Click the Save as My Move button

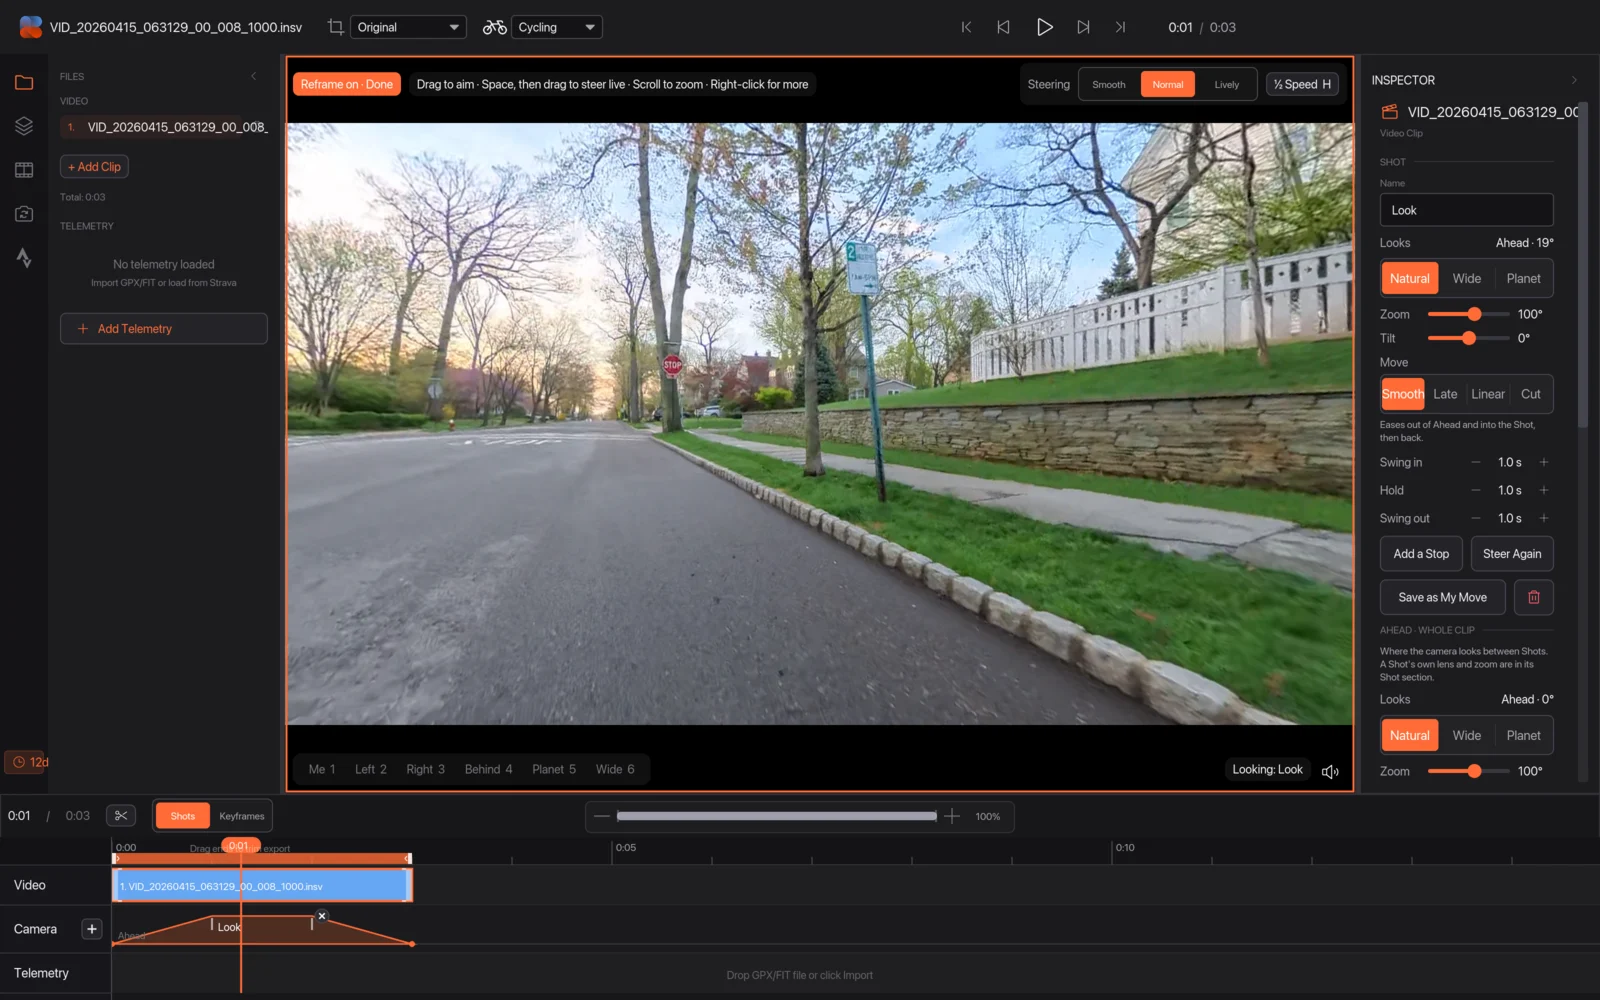click(x=1442, y=597)
